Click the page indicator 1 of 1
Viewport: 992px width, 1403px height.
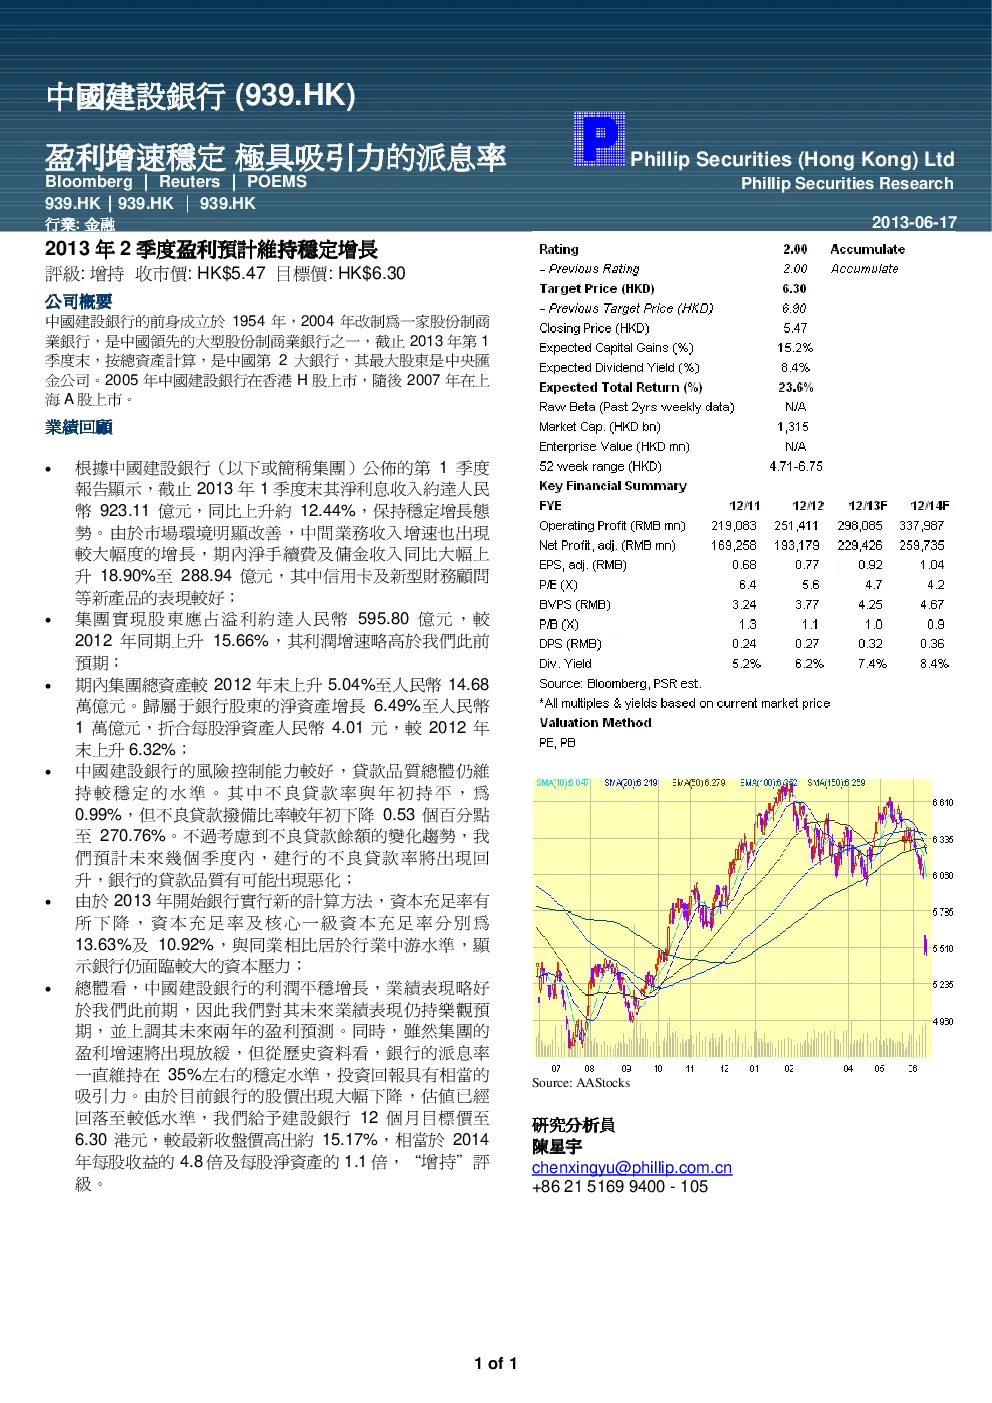[496, 1363]
